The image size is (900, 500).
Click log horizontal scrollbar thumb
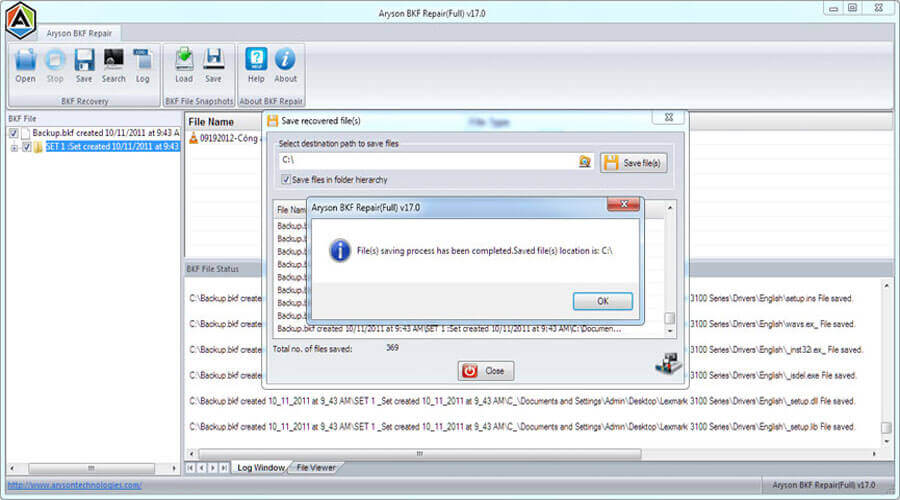[x=420, y=454]
